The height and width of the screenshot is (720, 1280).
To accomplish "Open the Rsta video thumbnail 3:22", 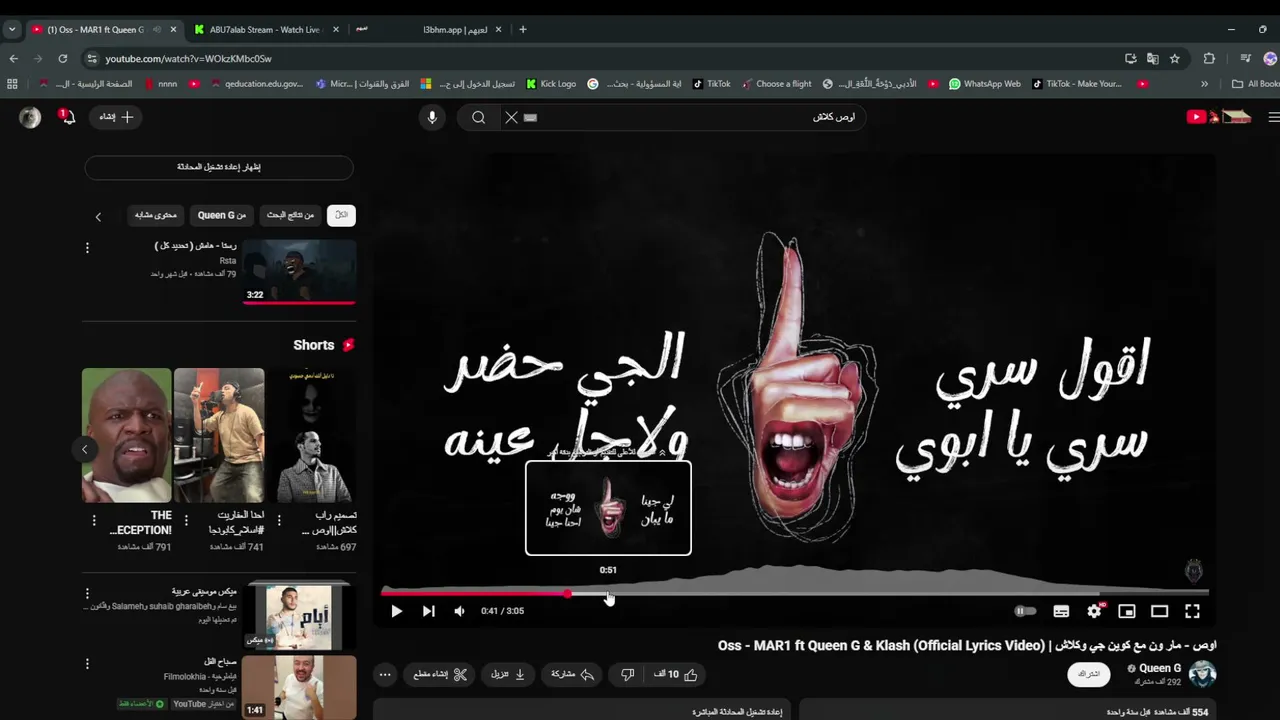I will [299, 271].
